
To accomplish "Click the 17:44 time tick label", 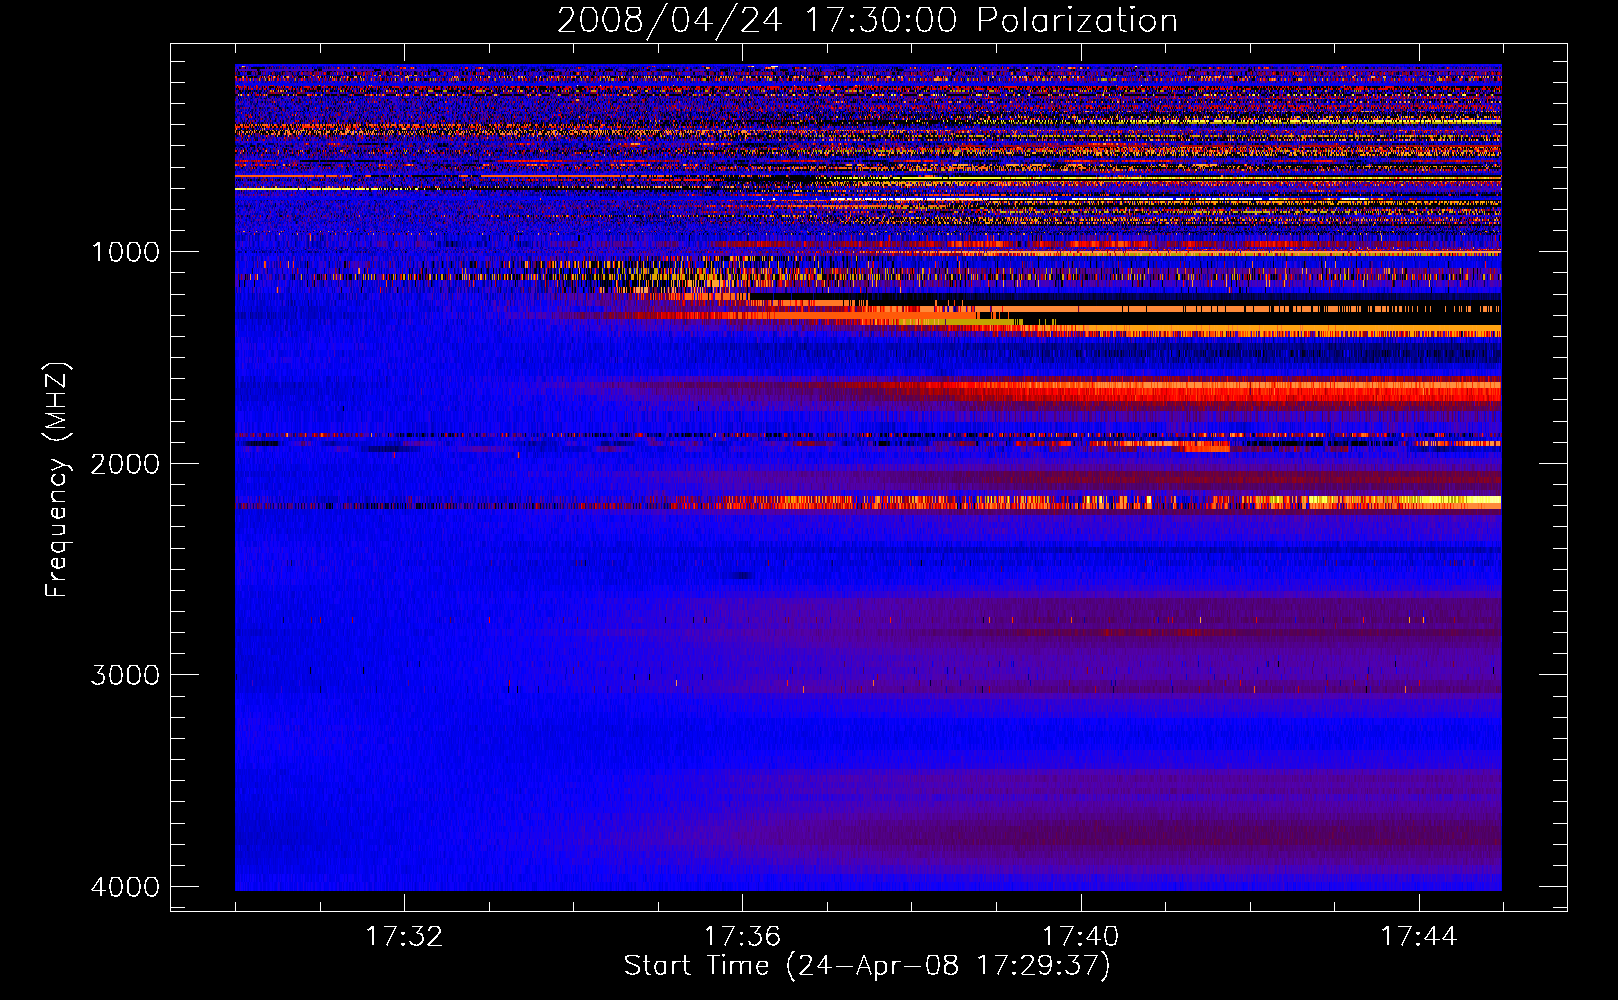I will (x=1419, y=937).
